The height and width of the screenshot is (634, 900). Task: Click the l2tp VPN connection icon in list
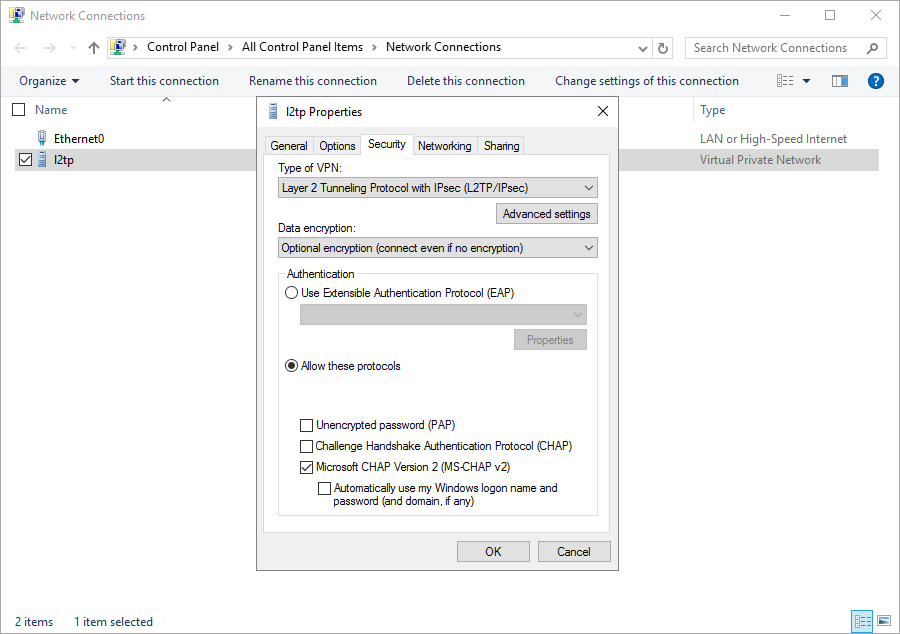(x=42, y=160)
